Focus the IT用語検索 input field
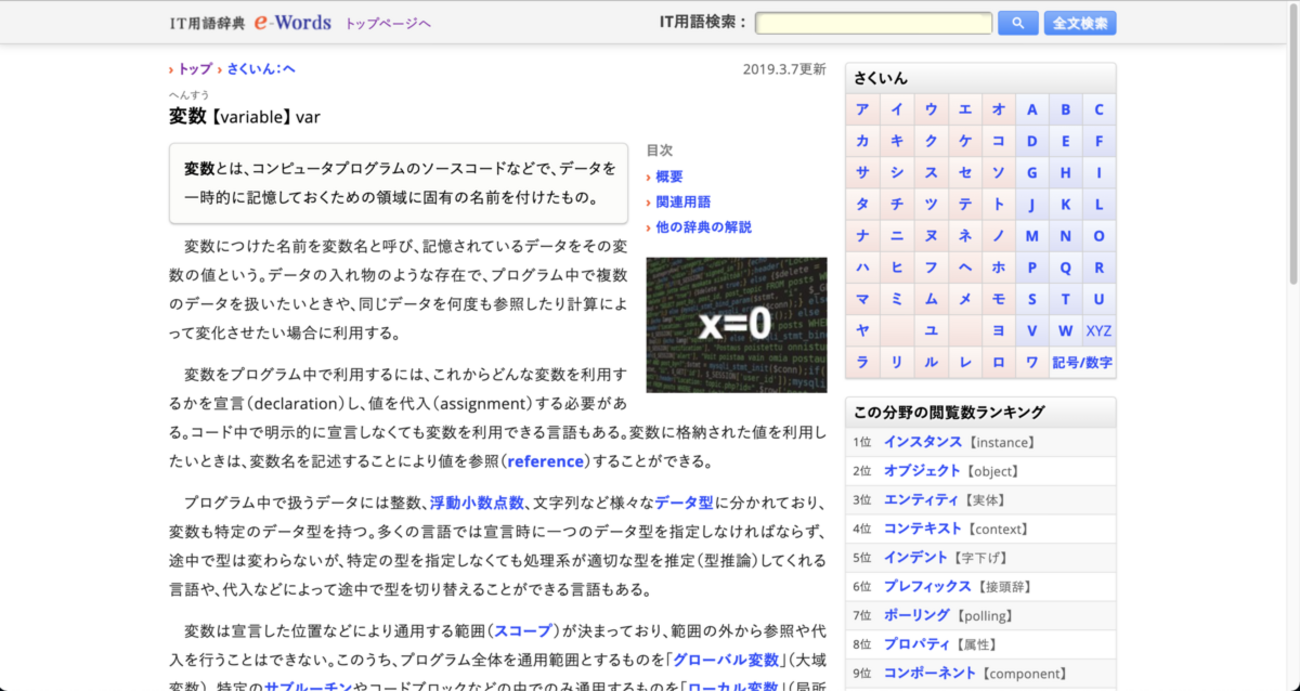Image resolution: width=1300 pixels, height=691 pixels. [x=873, y=23]
